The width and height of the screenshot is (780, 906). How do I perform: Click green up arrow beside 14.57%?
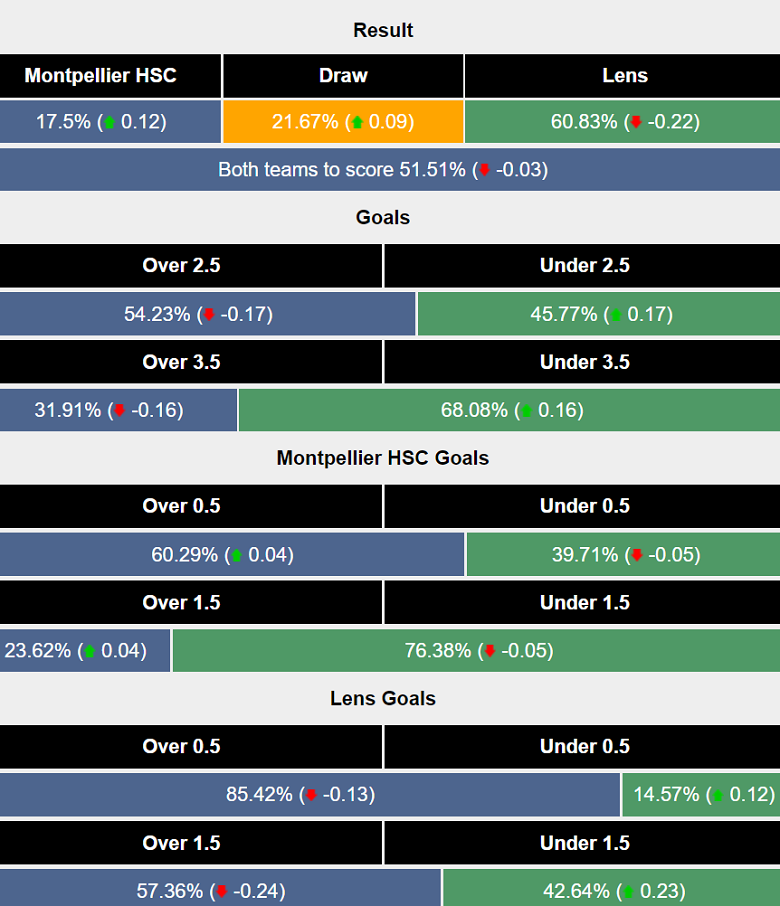click(717, 796)
